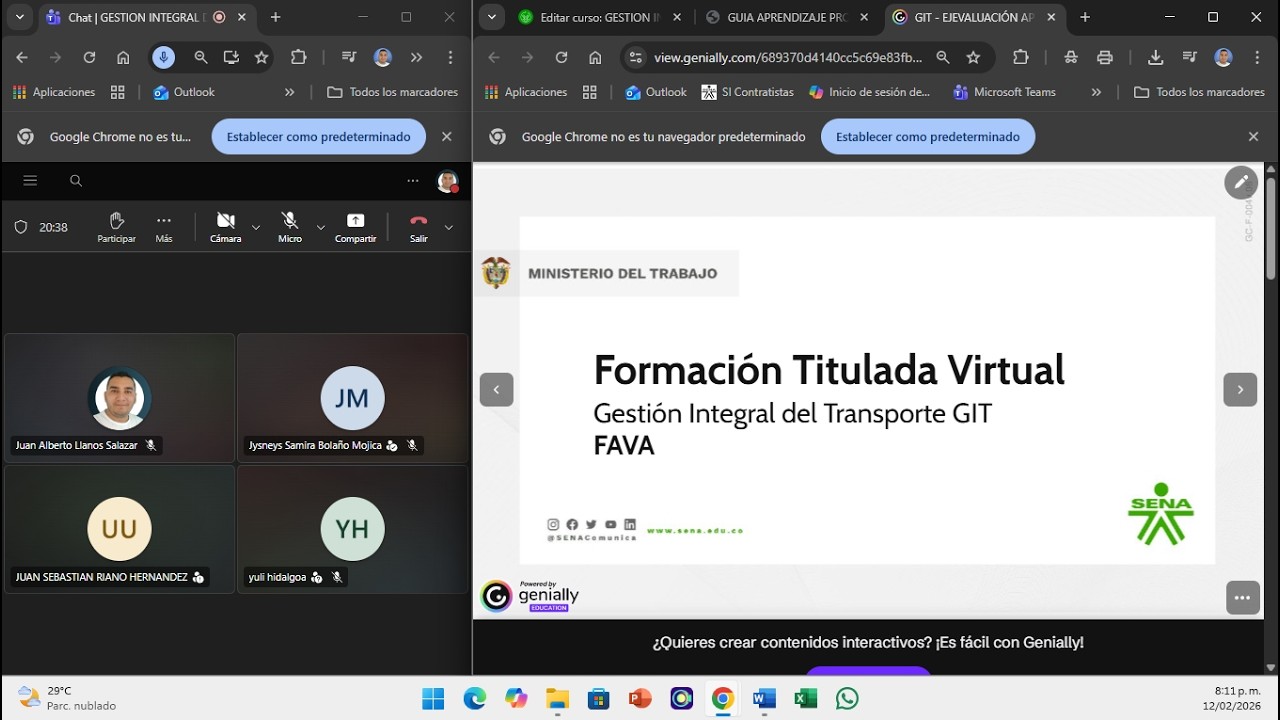Open Todos los marcadores folder in Teams window

pyautogui.click(x=393, y=92)
